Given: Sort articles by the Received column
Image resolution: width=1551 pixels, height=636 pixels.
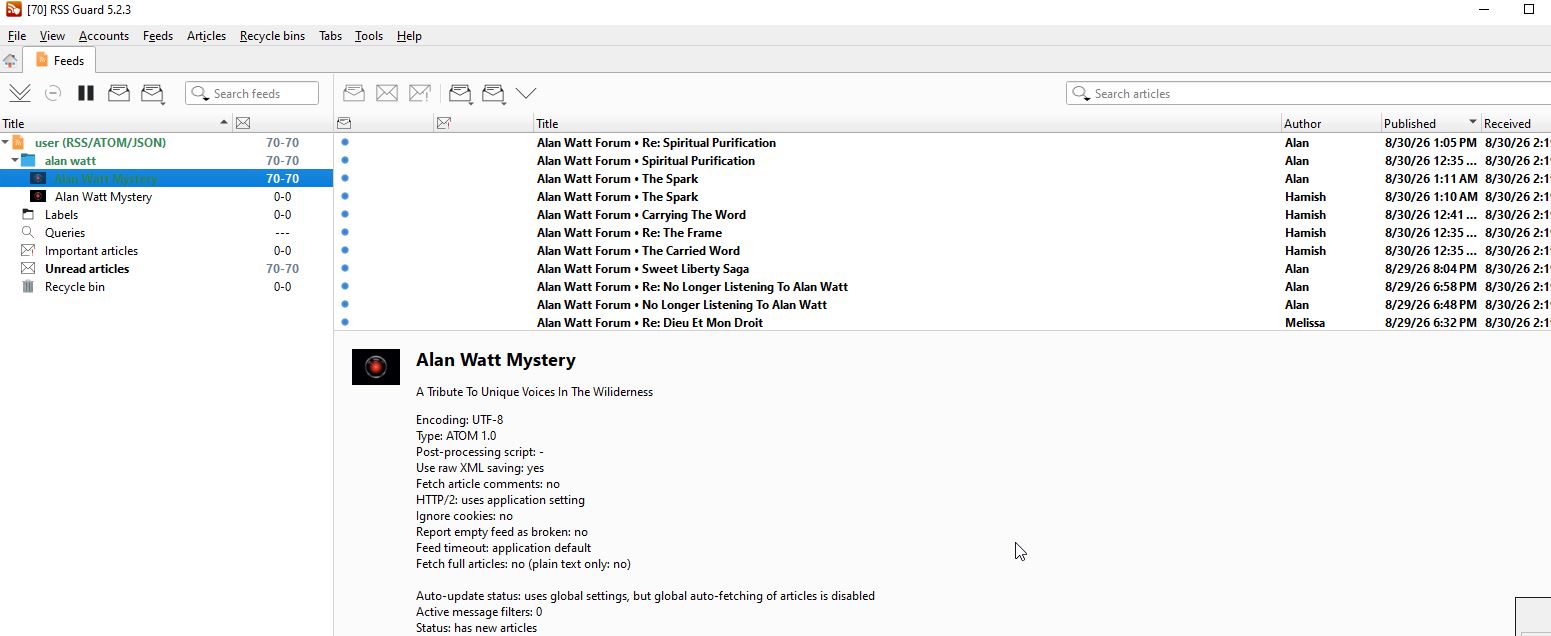Looking at the screenshot, I should pyautogui.click(x=1516, y=123).
